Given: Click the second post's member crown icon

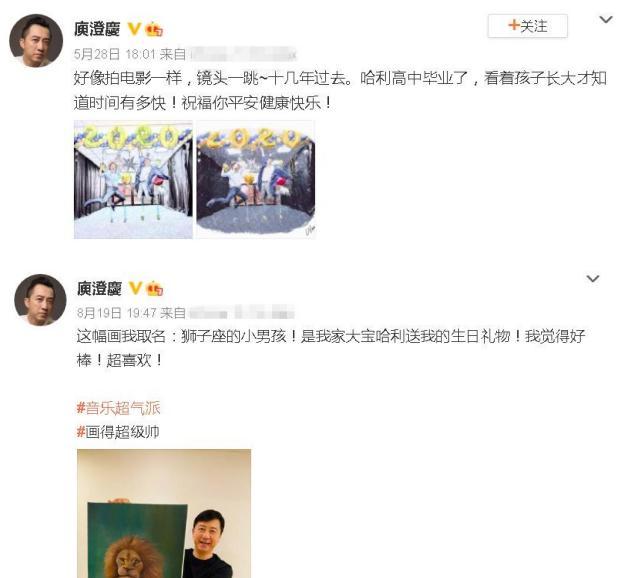Looking at the screenshot, I should pyautogui.click(x=154, y=288).
